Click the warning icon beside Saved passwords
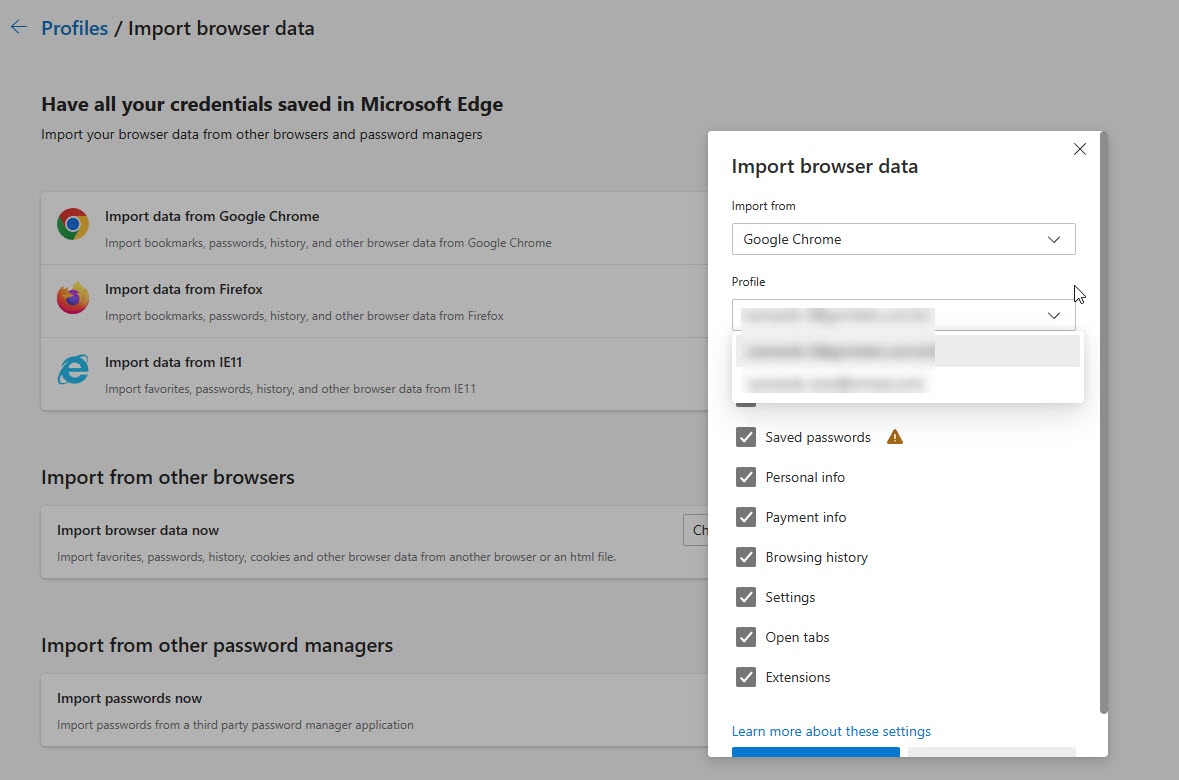Screen dimensions: 1179x780 [895, 437]
